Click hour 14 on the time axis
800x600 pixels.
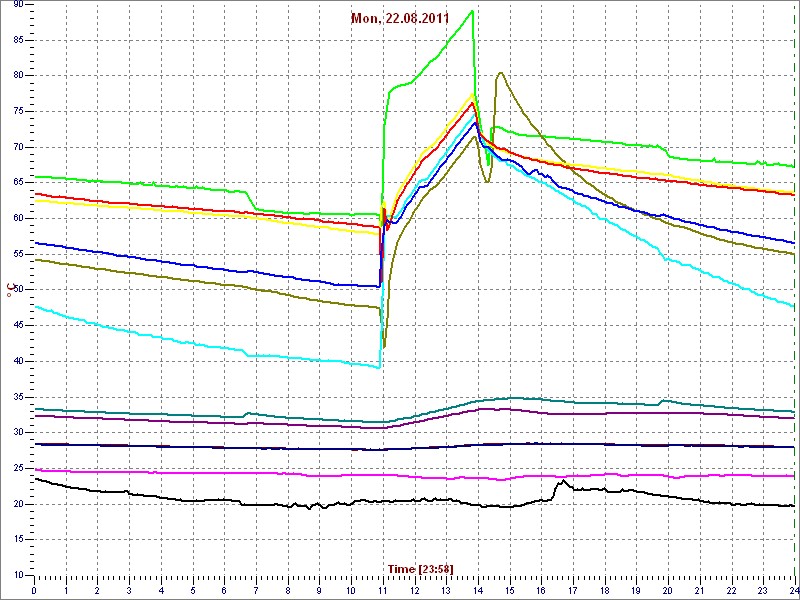point(478,590)
